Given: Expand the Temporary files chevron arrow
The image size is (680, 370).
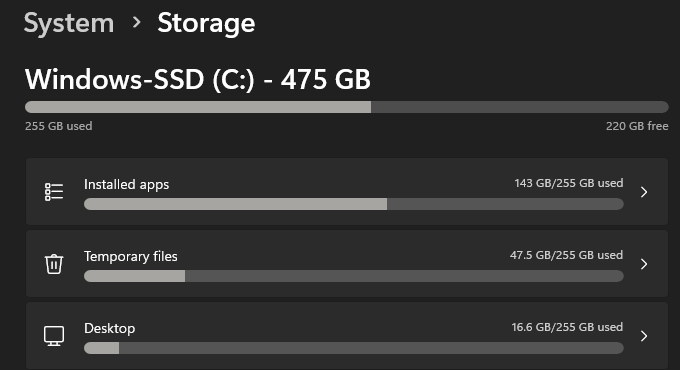Looking at the screenshot, I should pyautogui.click(x=644, y=264).
